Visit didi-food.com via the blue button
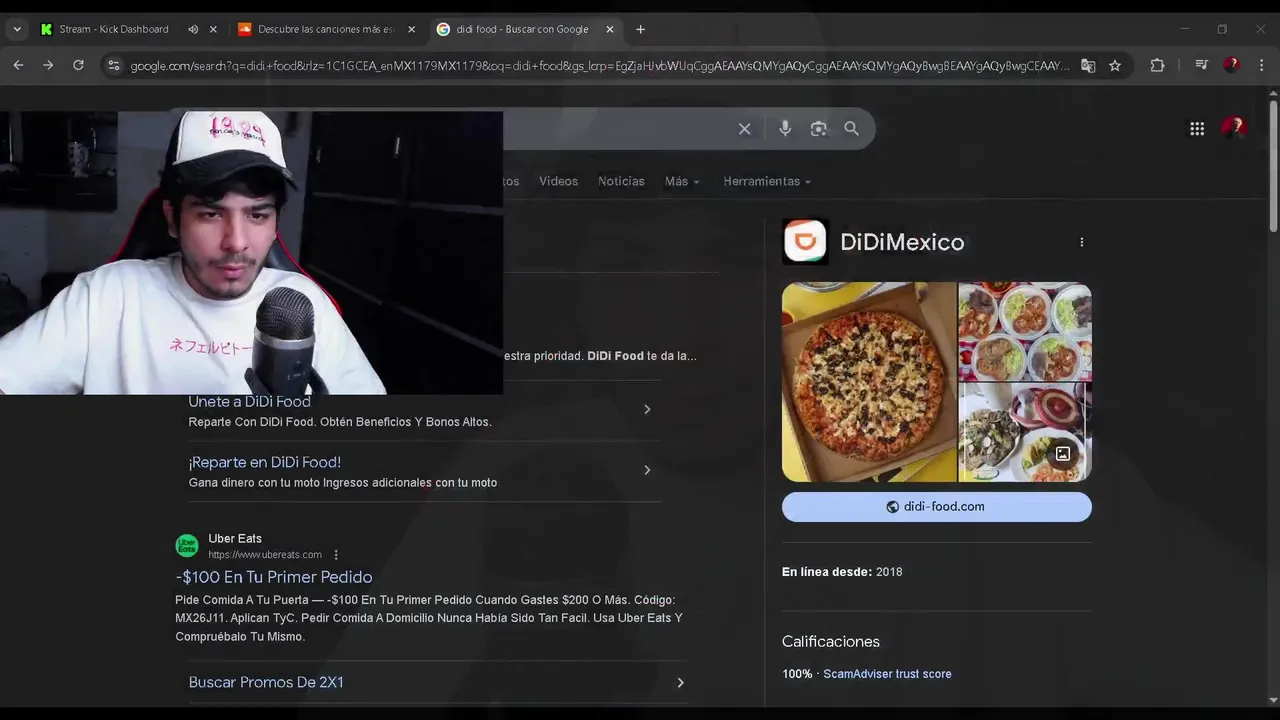 point(937,507)
